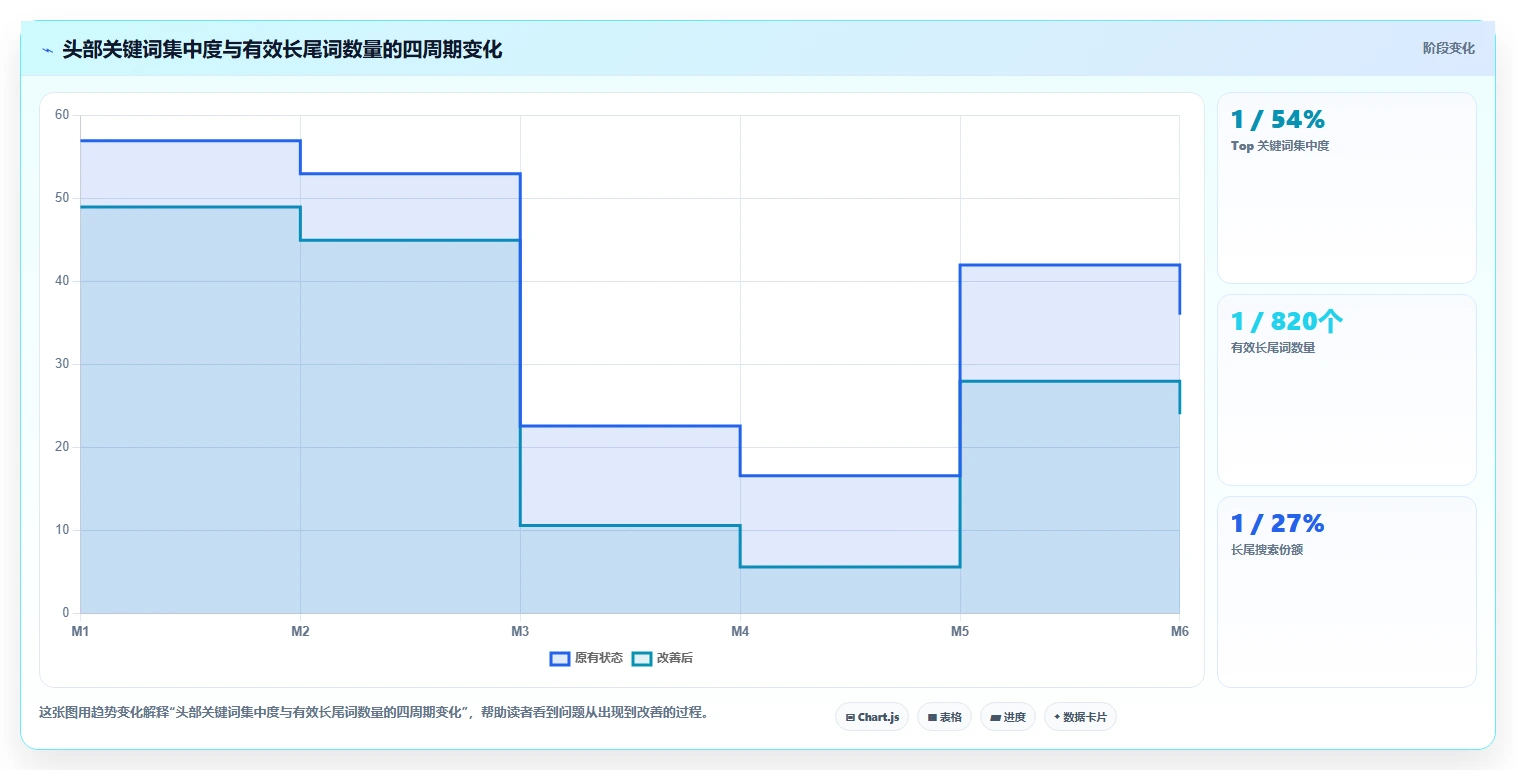Click the 阶段变化 label in header
Viewport: 1516px width, 770px height.
pyautogui.click(x=1449, y=48)
